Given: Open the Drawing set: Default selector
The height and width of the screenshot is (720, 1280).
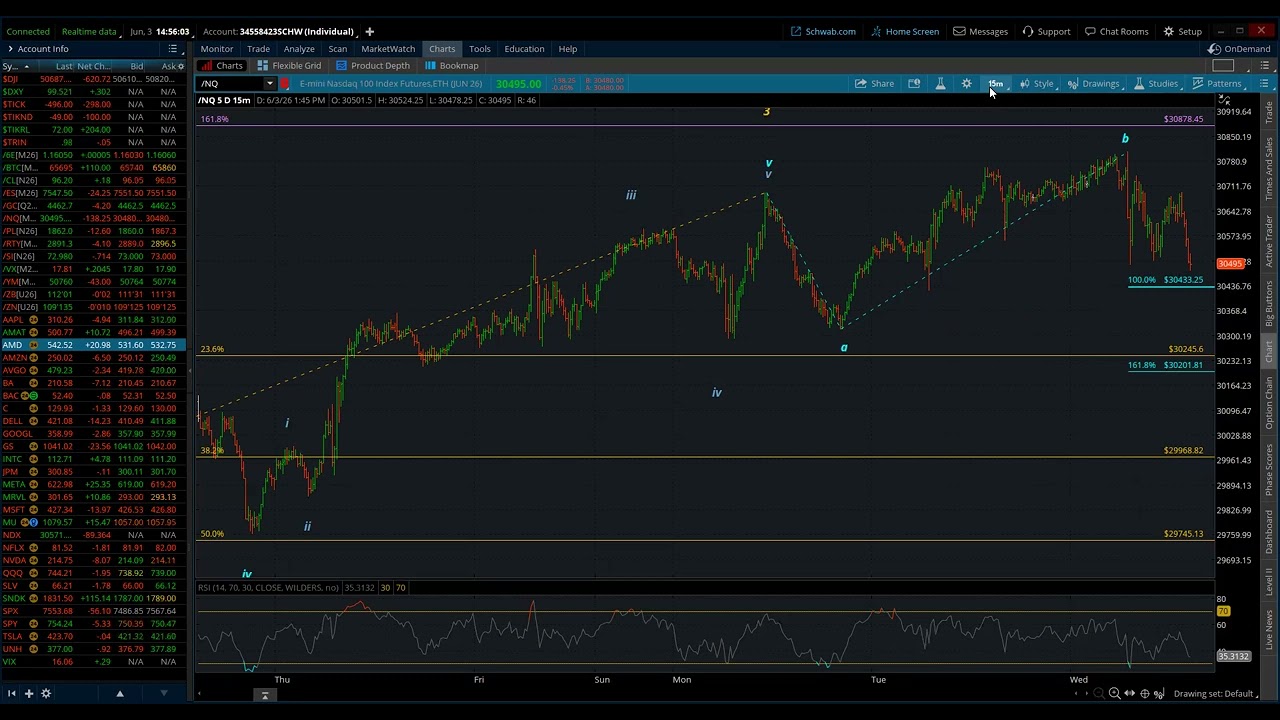Looking at the screenshot, I should (x=1217, y=693).
